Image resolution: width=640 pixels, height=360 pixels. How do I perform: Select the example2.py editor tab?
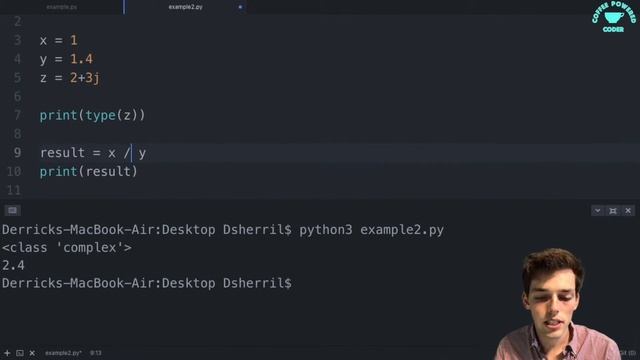click(x=185, y=7)
